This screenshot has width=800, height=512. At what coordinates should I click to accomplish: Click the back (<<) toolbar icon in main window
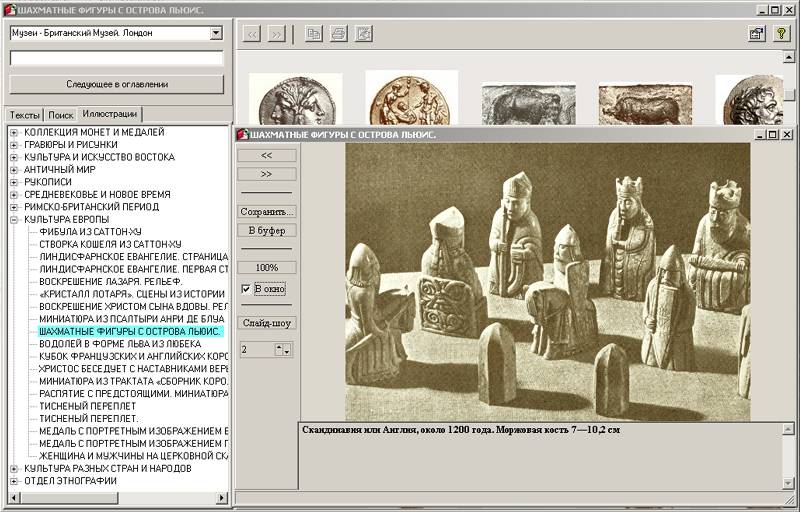click(x=252, y=34)
